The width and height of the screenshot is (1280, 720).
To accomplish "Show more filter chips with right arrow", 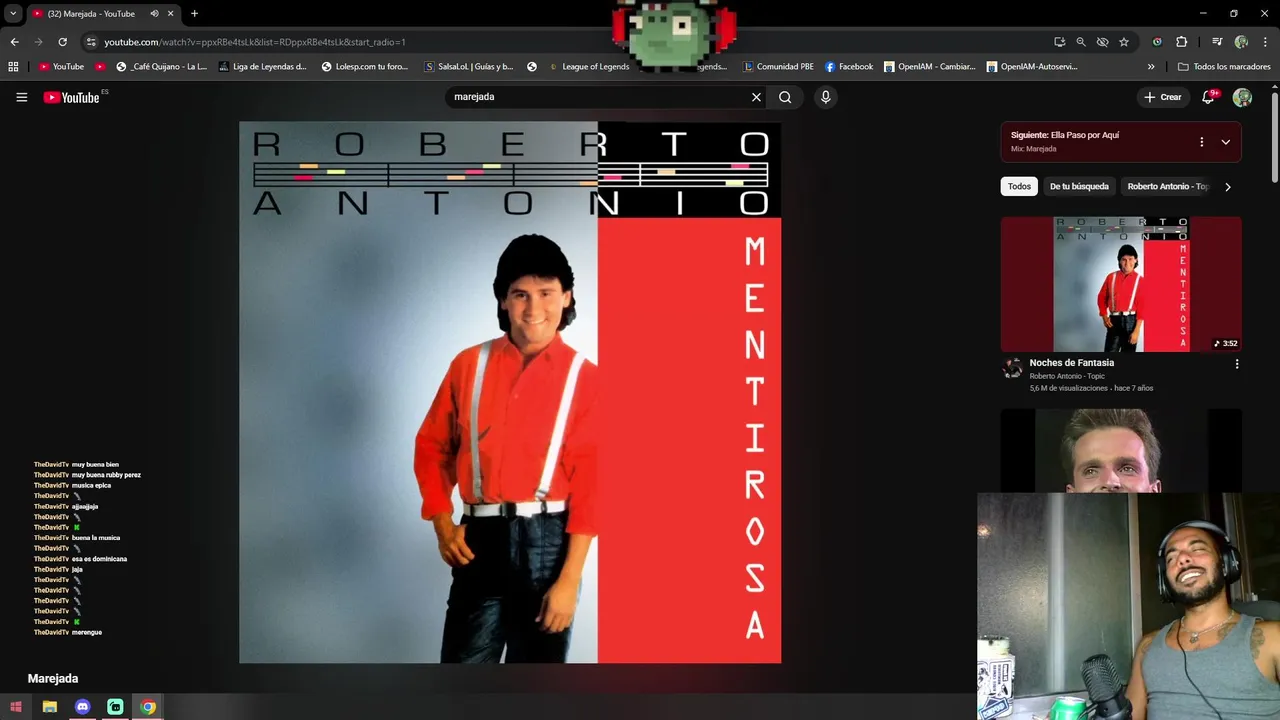I will [1228, 186].
